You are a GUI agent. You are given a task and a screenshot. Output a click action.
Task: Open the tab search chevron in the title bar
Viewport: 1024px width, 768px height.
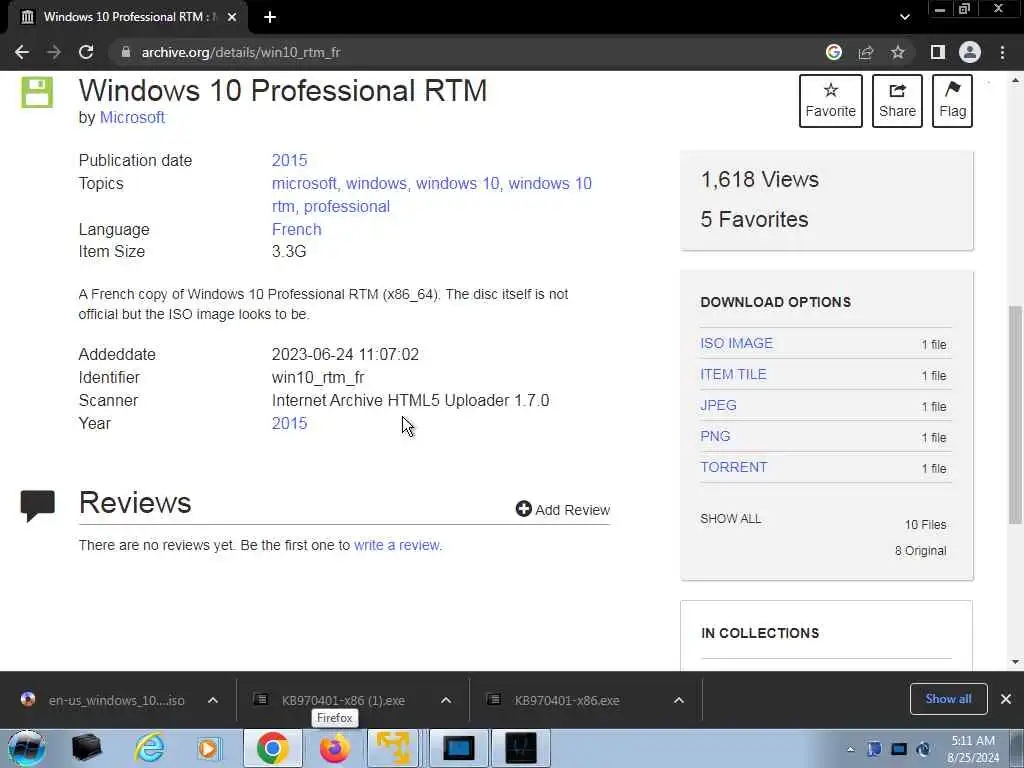[904, 17]
